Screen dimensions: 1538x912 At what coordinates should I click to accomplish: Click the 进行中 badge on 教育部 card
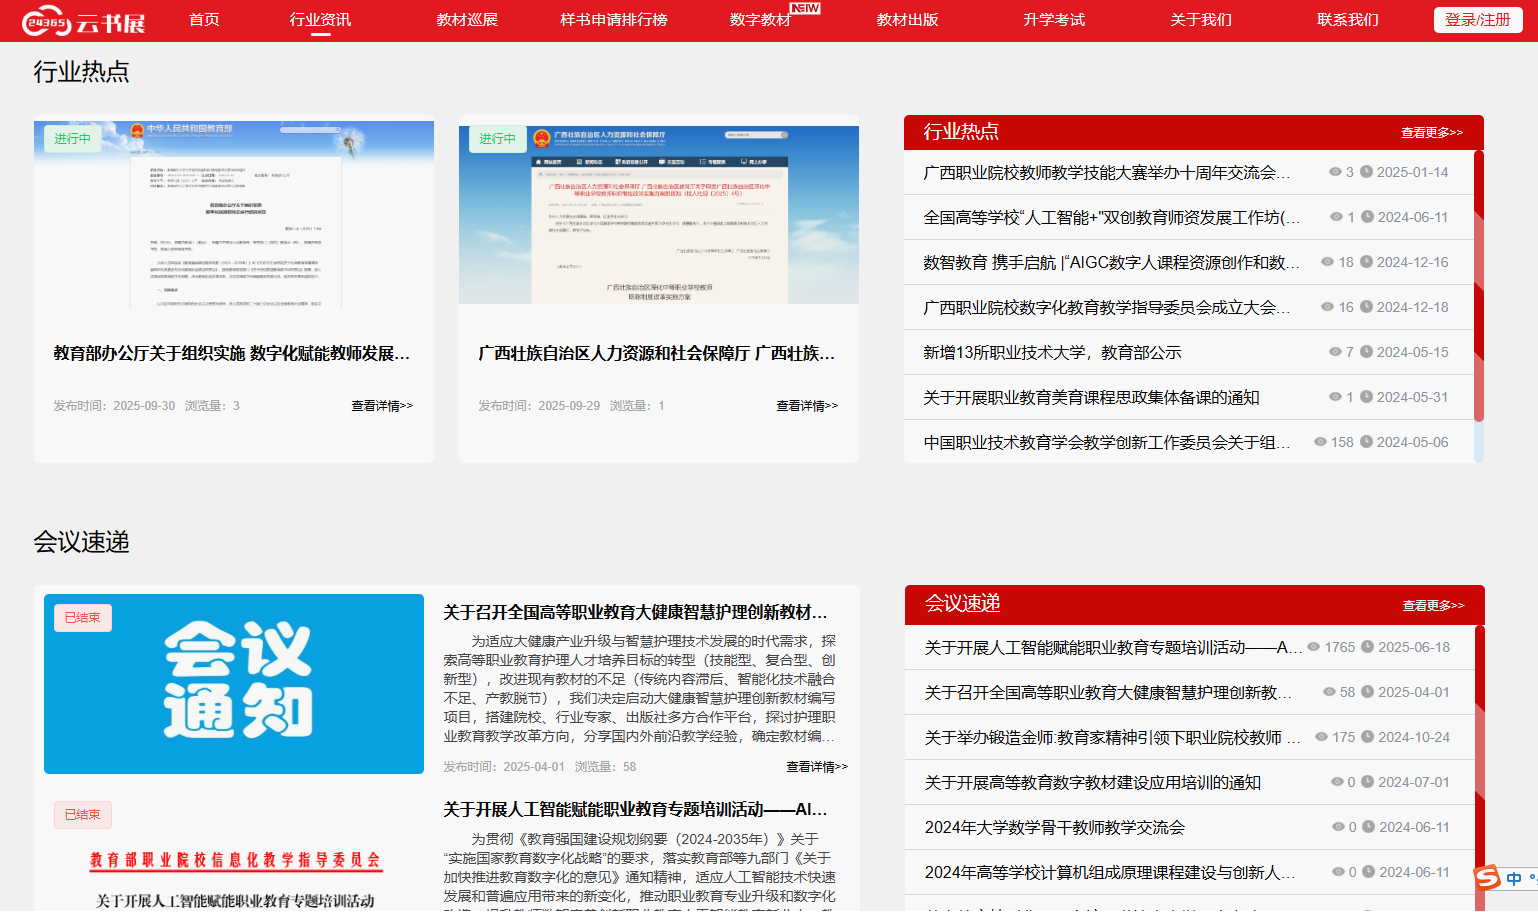click(72, 139)
